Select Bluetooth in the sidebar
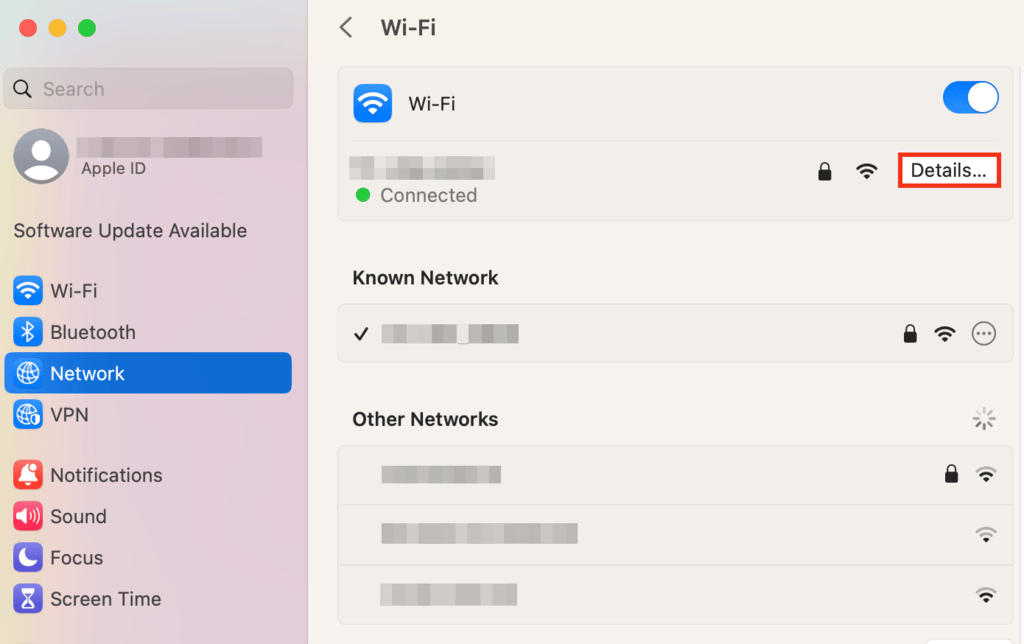The height and width of the screenshot is (644, 1024). click(92, 332)
